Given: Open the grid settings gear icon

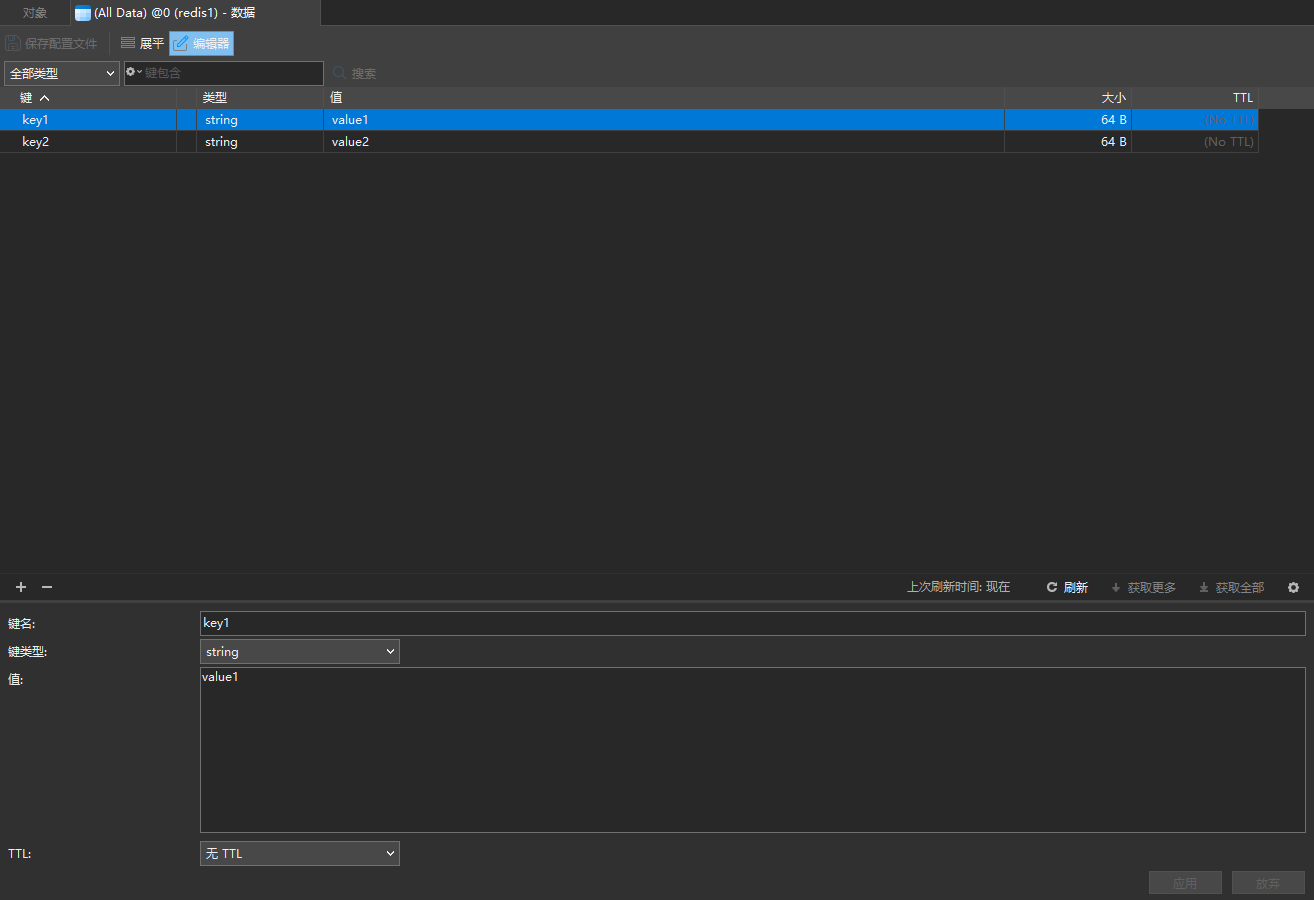Looking at the screenshot, I should coord(1293,587).
